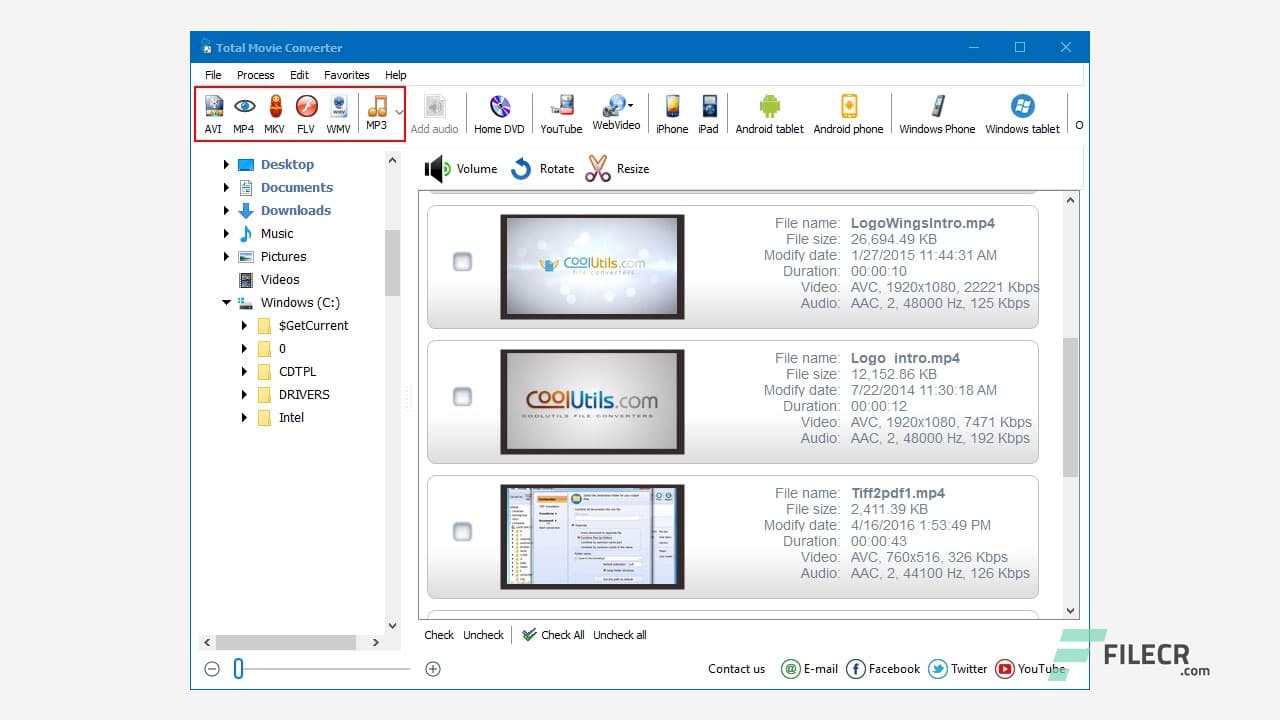The height and width of the screenshot is (720, 1280).
Task: Expand the DRIVERS folder
Action: [x=243, y=394]
